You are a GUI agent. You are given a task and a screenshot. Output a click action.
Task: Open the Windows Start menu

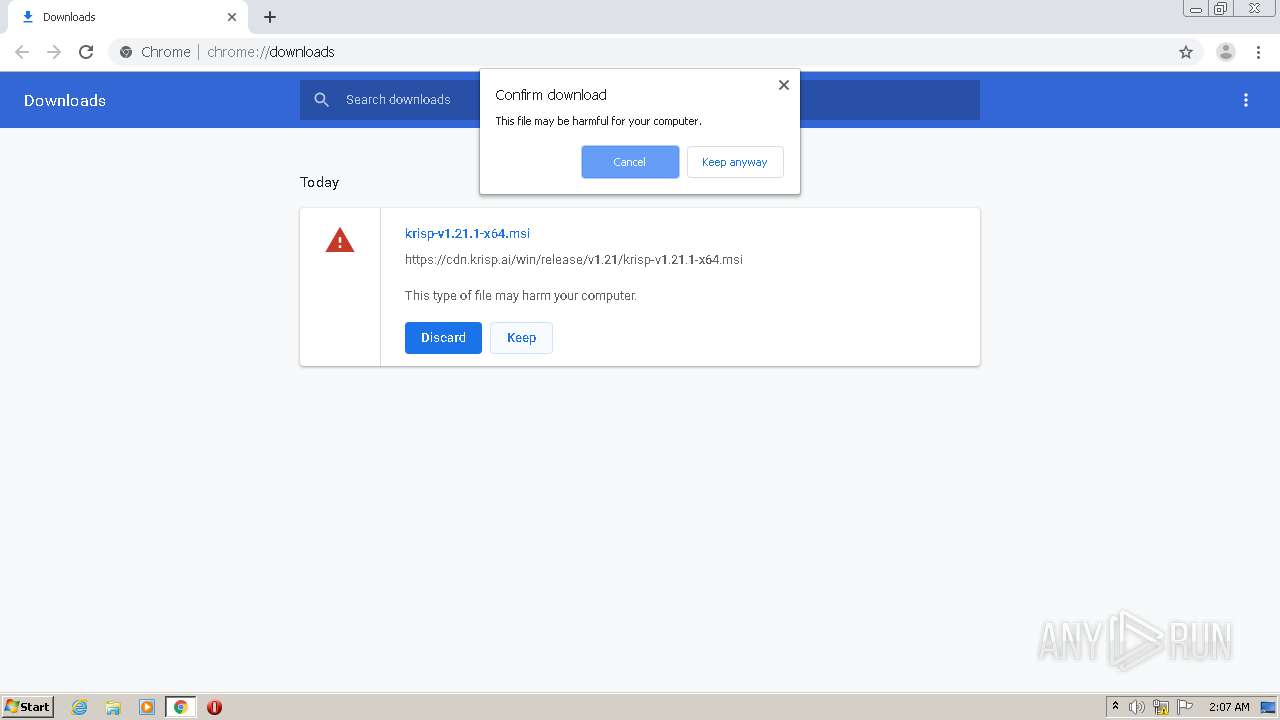28,707
